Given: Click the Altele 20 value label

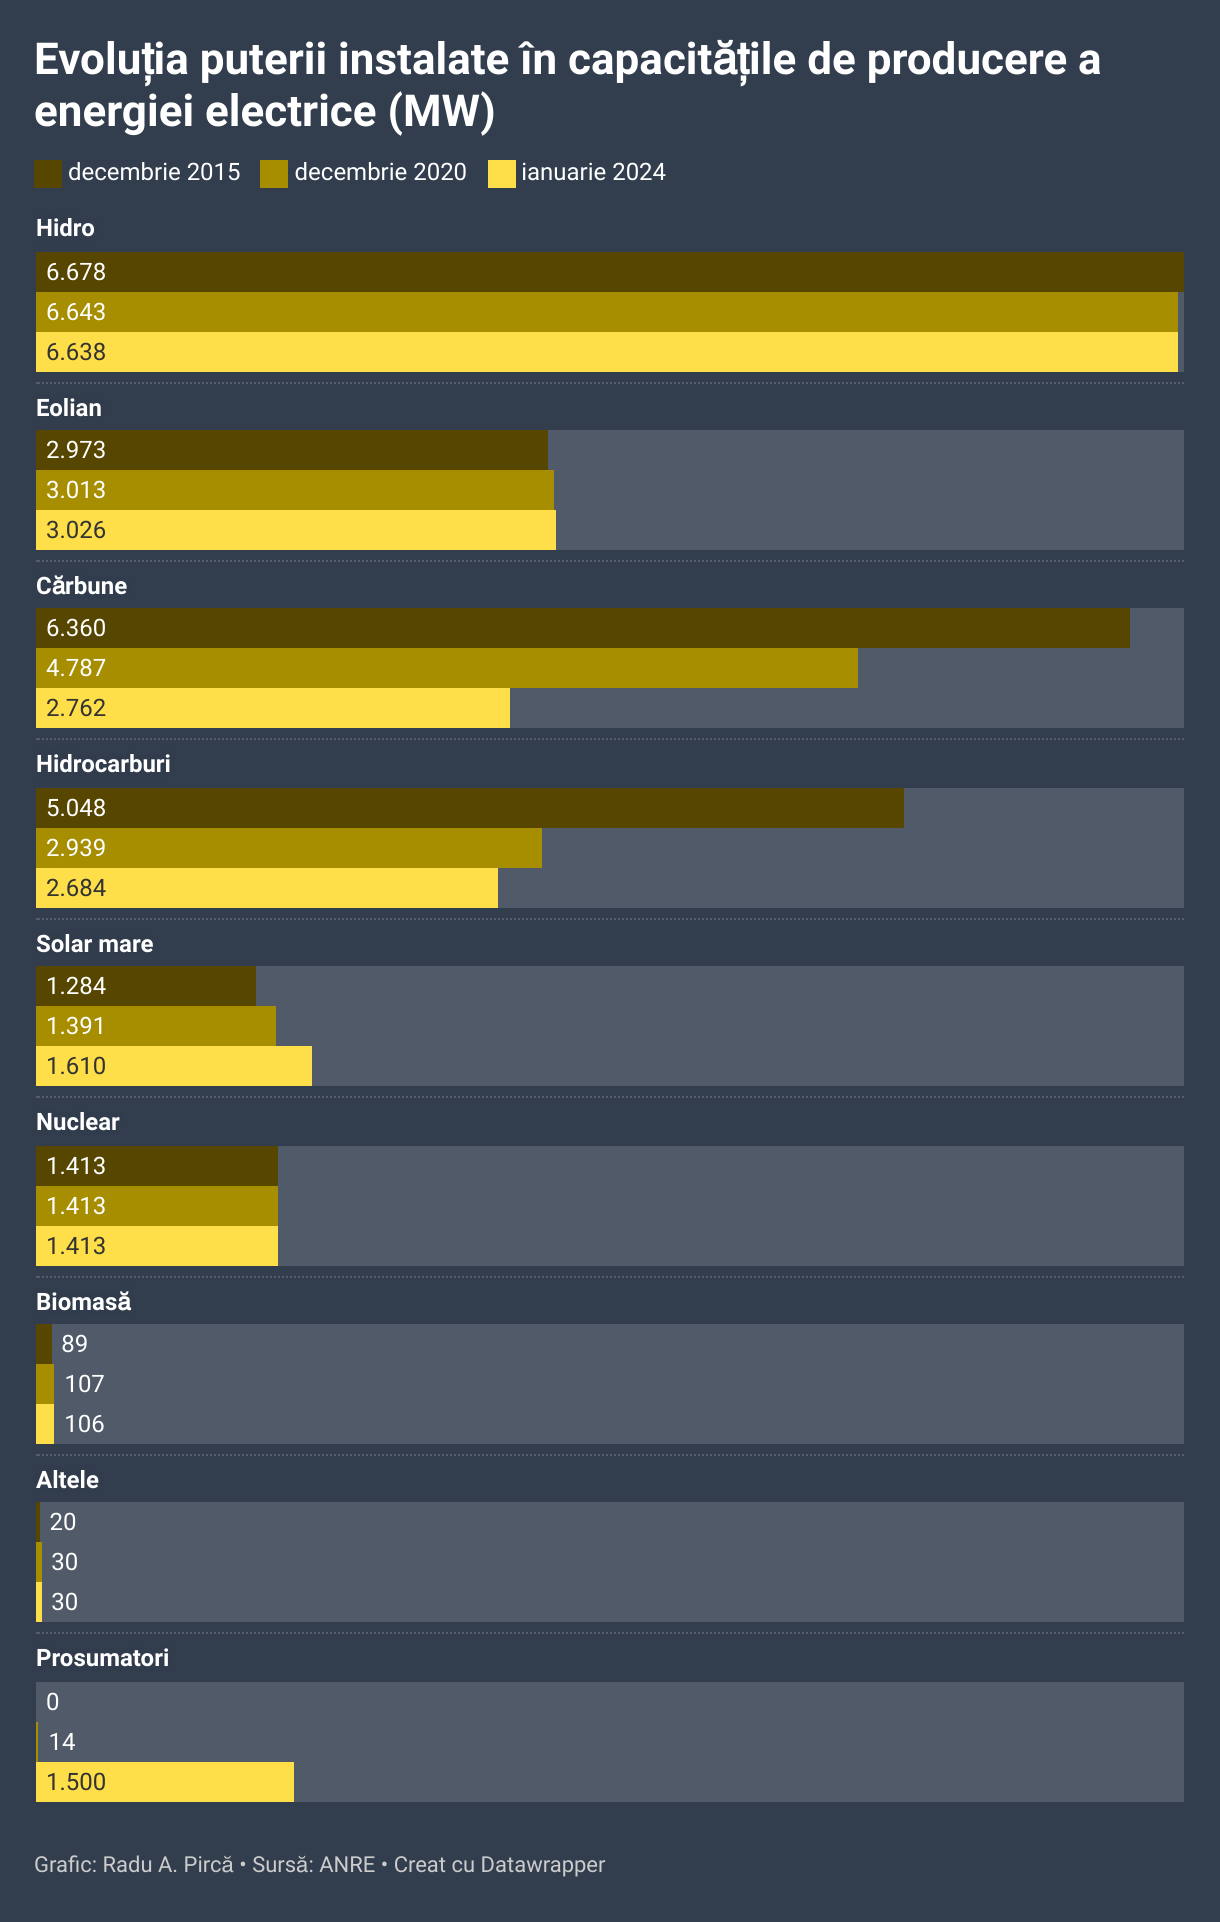Looking at the screenshot, I should pyautogui.click(x=63, y=1522).
